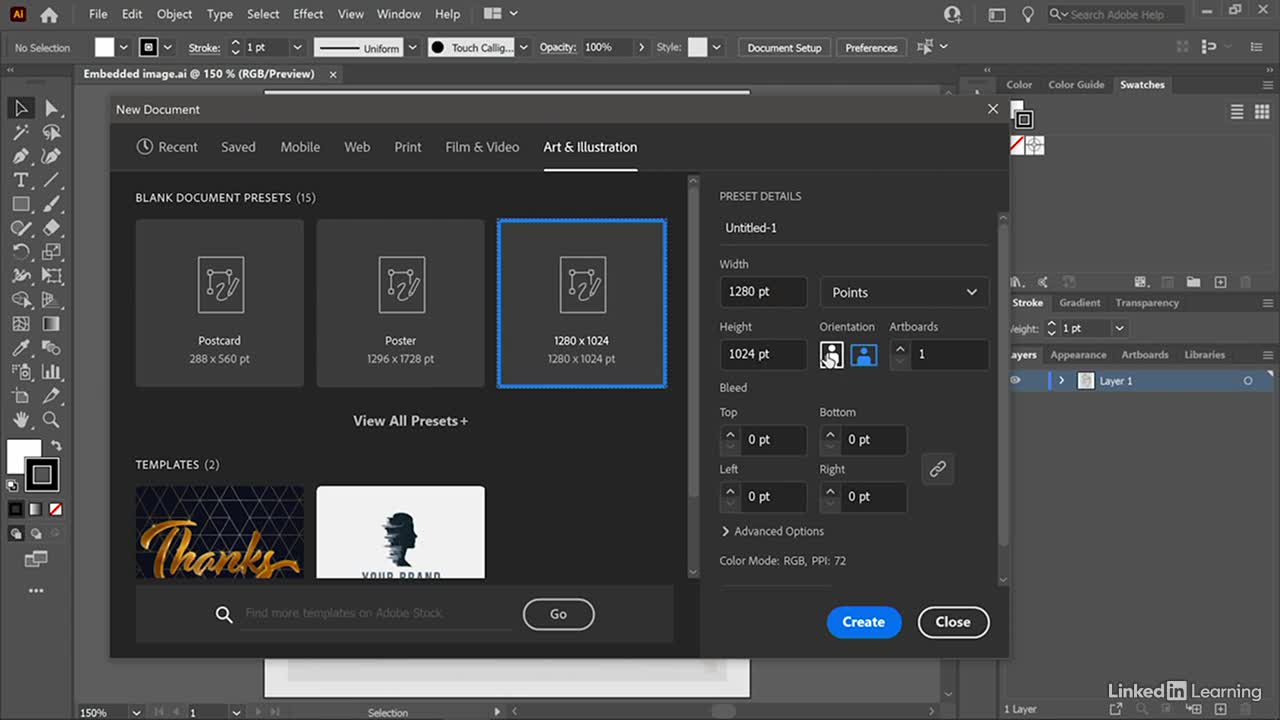This screenshot has height=720, width=1280.
Task: Switch swatches panel to list view
Action: click(x=1236, y=112)
